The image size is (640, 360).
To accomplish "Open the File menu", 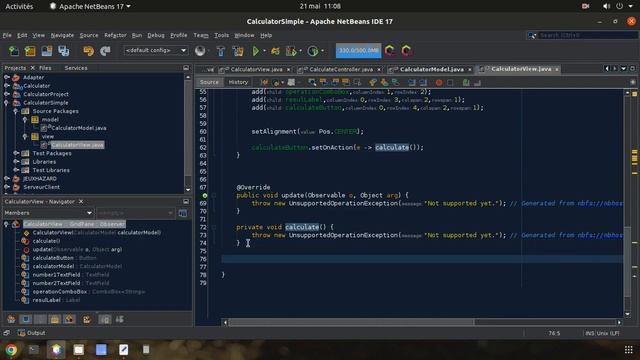I will pyautogui.click(x=7, y=36).
